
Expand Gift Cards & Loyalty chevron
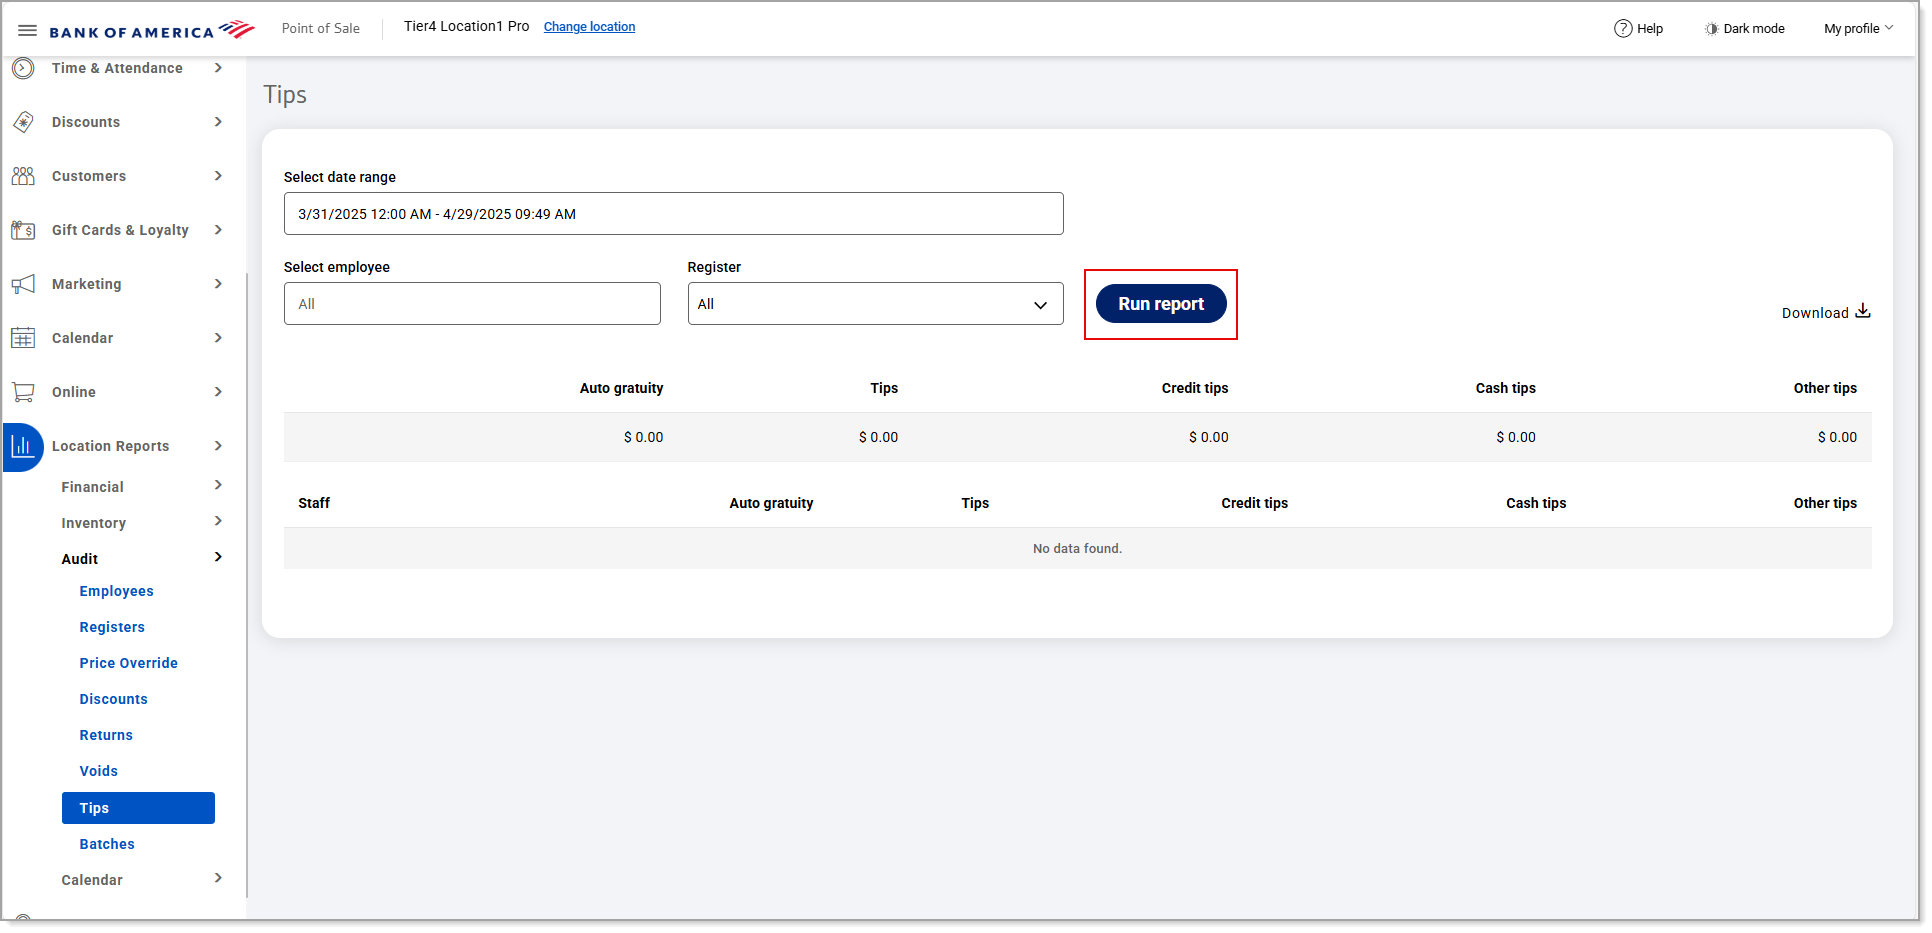tap(218, 230)
